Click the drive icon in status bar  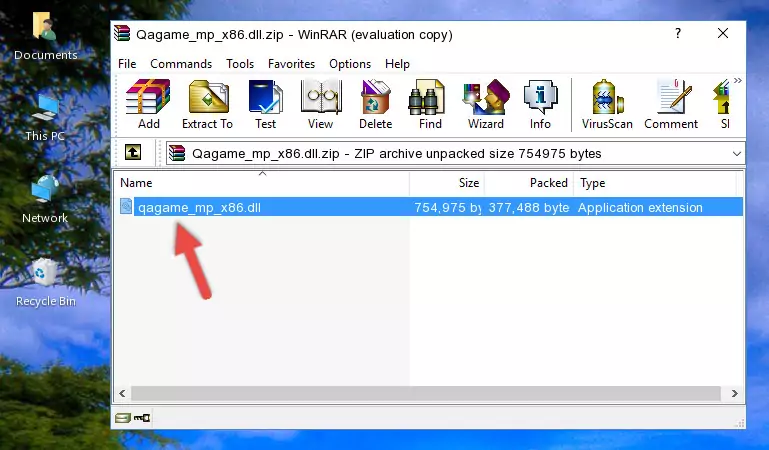click(123, 418)
